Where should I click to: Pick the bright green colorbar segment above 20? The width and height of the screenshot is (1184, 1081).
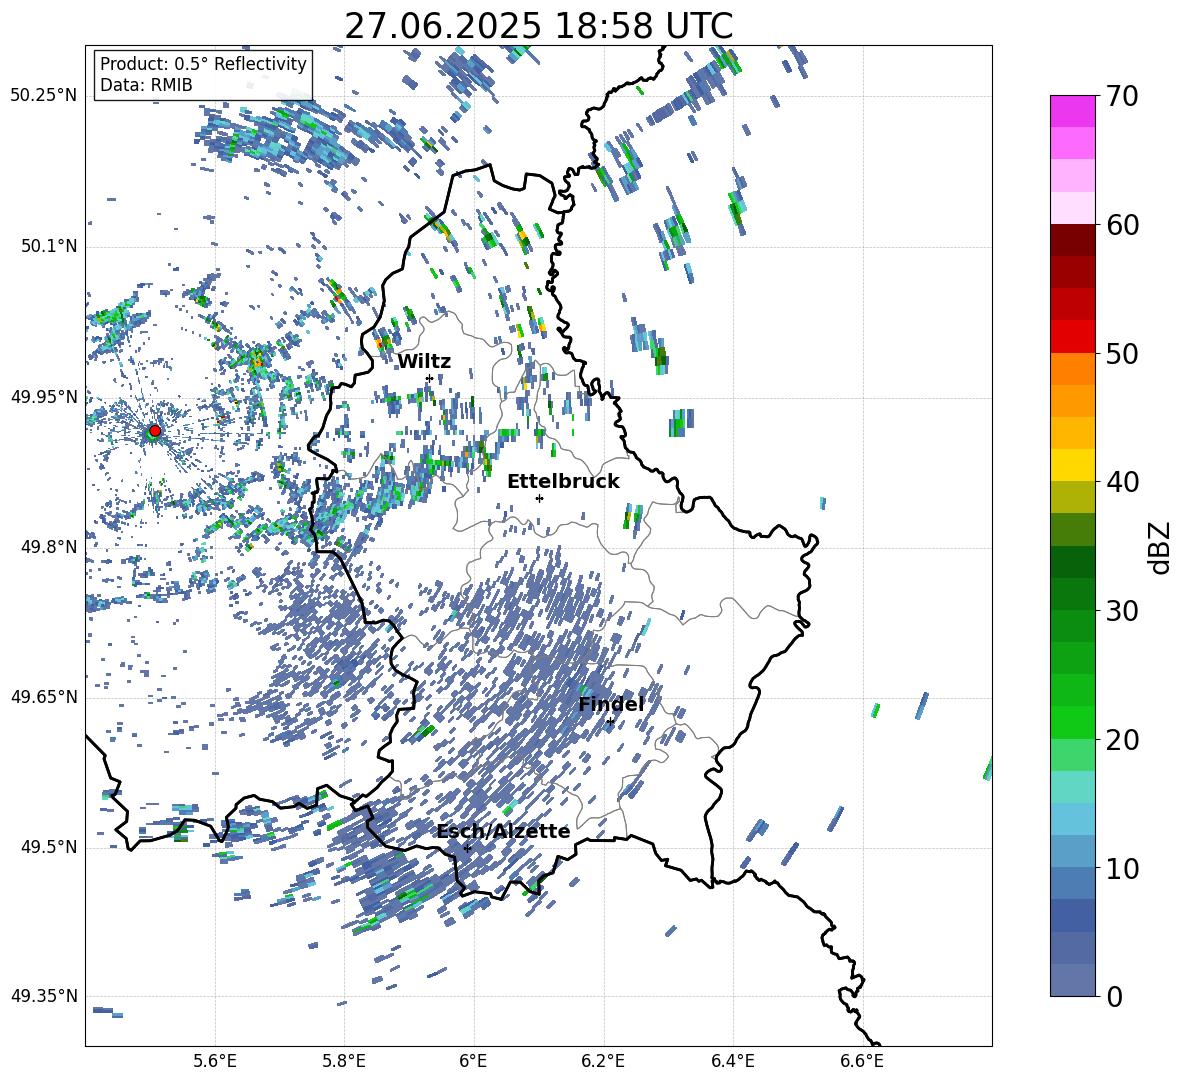[x=1072, y=722]
